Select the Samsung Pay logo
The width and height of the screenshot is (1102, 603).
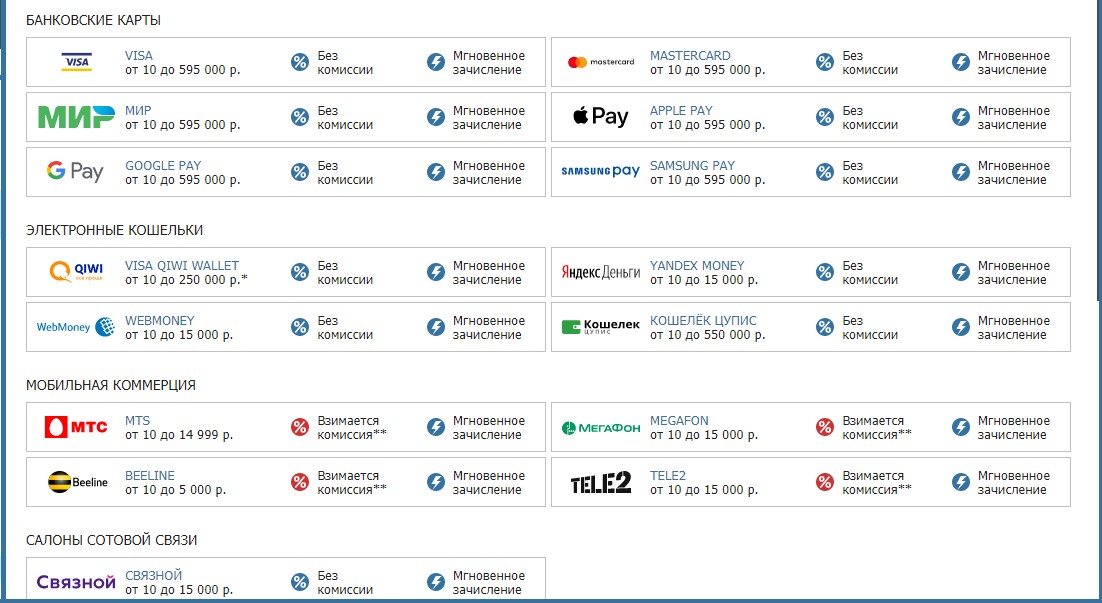point(600,172)
